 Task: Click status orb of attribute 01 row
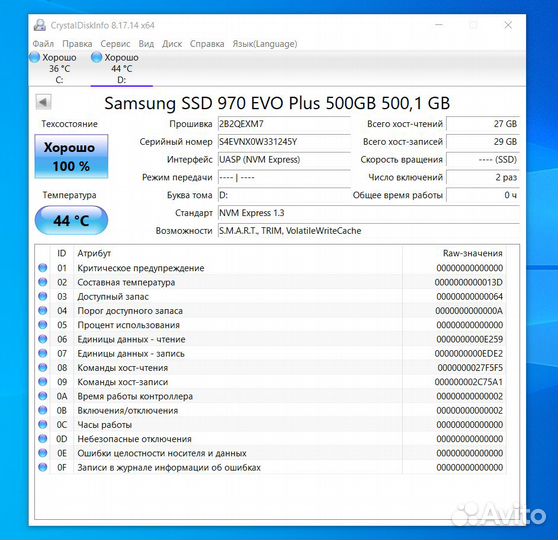(x=43, y=268)
